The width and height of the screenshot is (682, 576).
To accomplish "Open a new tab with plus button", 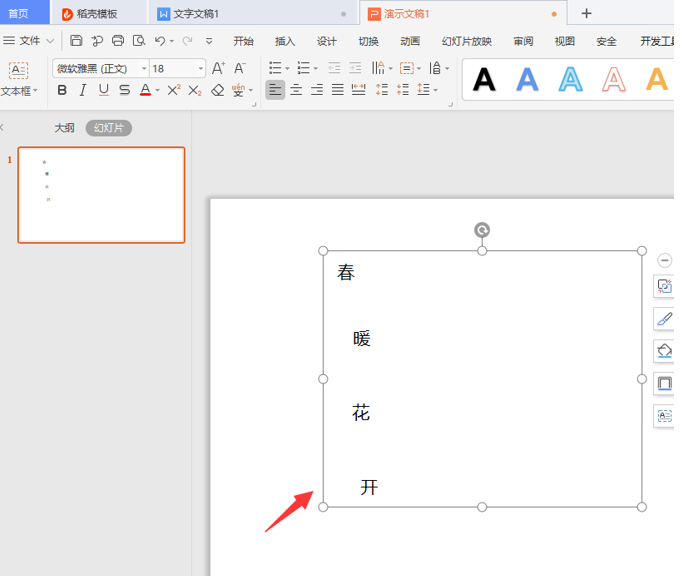I will coord(586,13).
